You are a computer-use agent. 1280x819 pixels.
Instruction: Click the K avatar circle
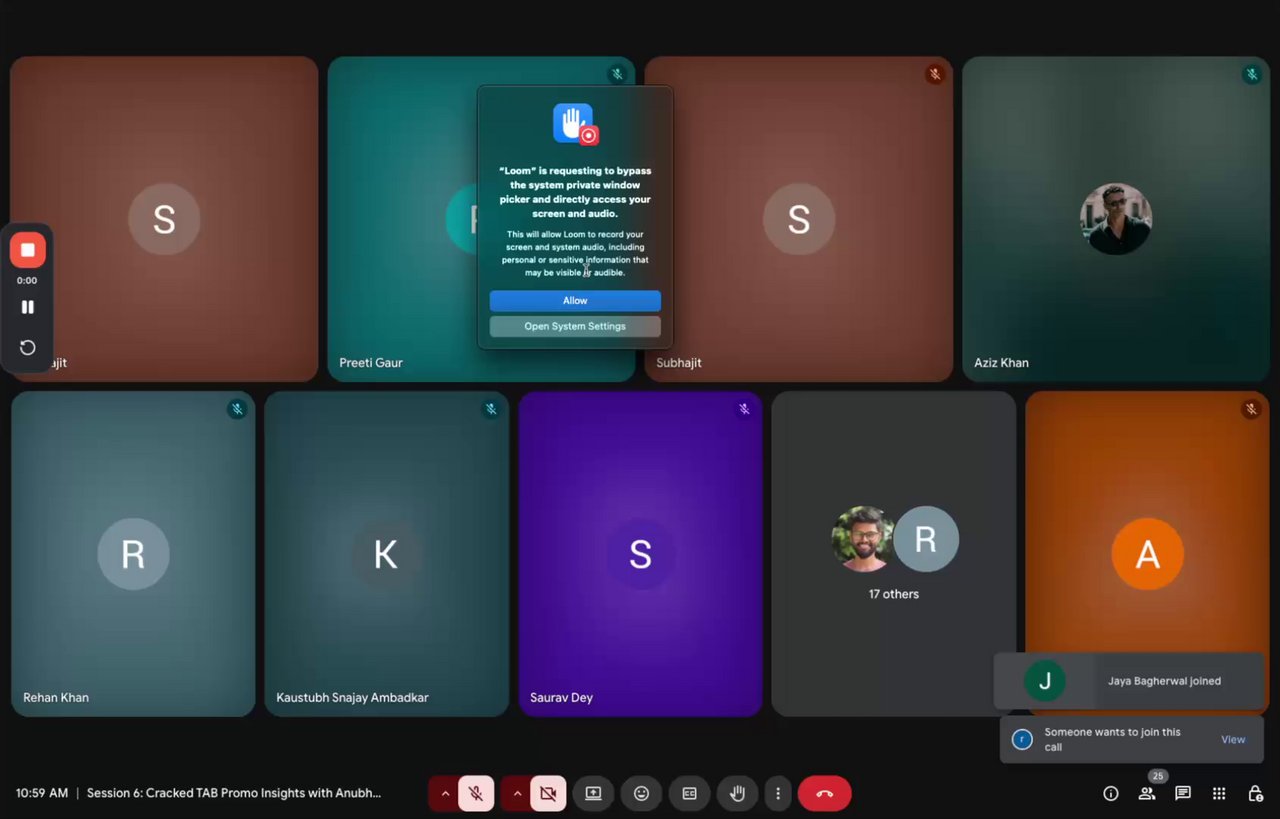click(x=386, y=553)
